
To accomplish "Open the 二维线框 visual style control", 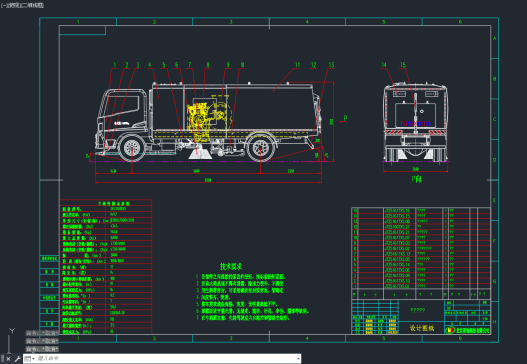I will pyautogui.click(x=34, y=5).
